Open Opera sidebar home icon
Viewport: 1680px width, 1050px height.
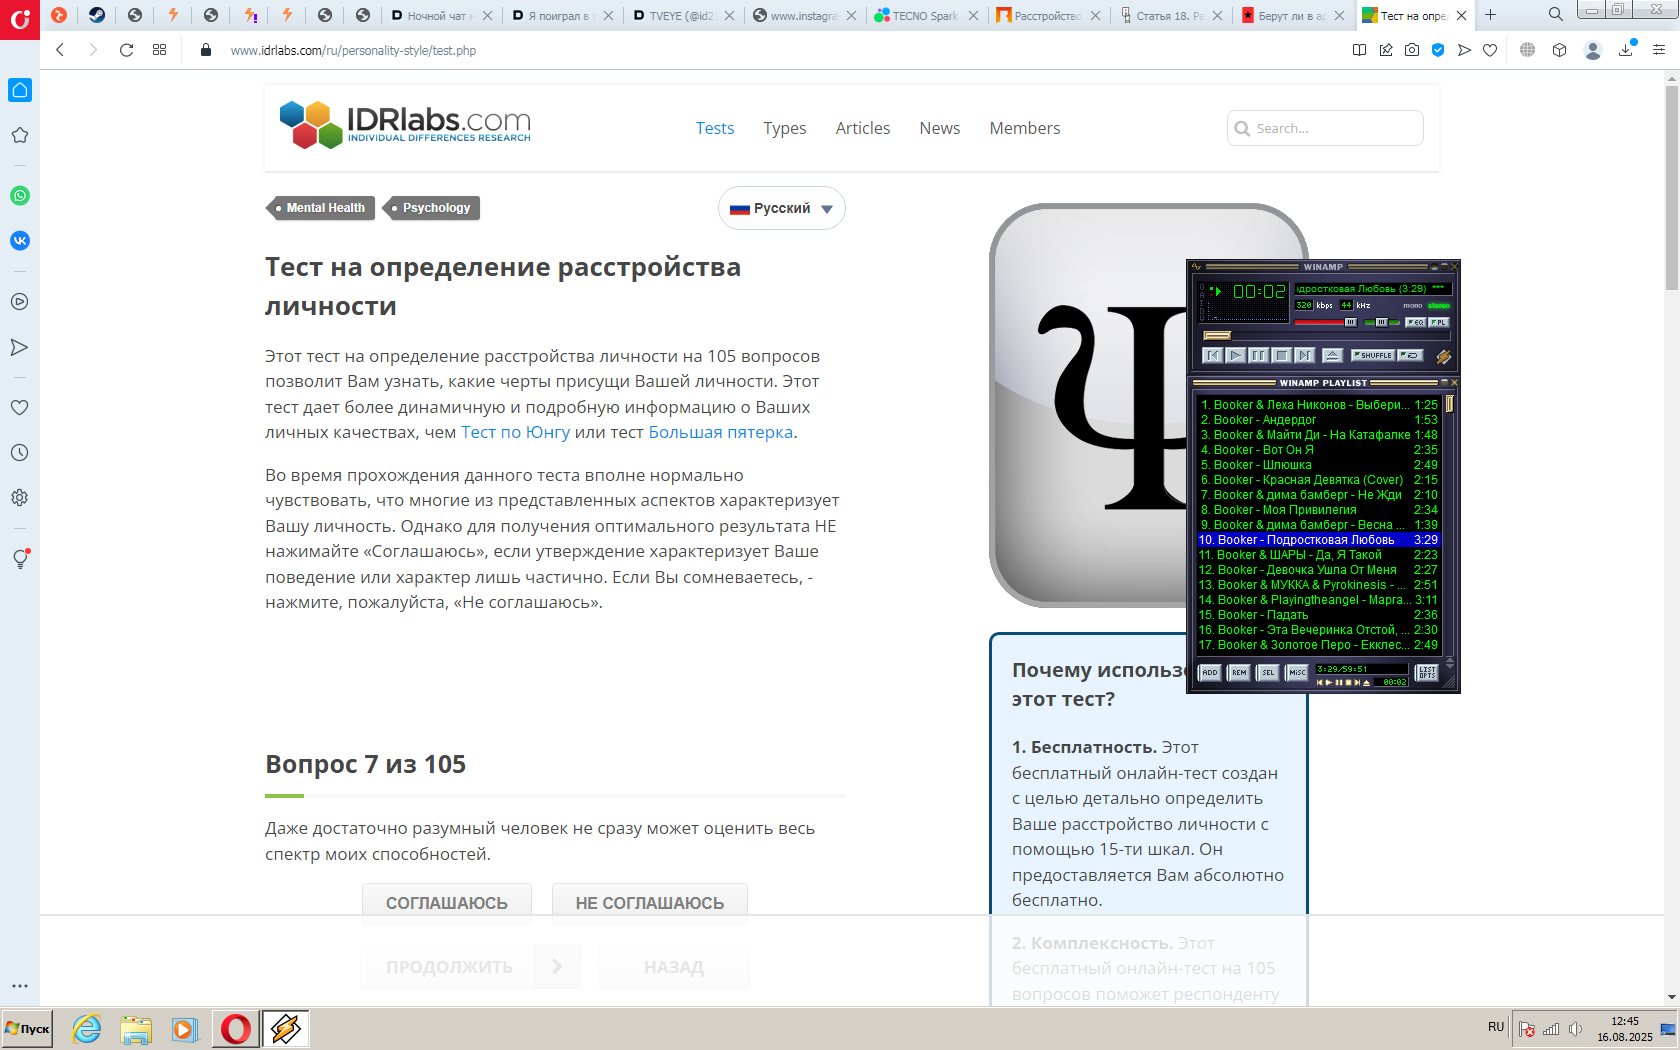pos(20,90)
